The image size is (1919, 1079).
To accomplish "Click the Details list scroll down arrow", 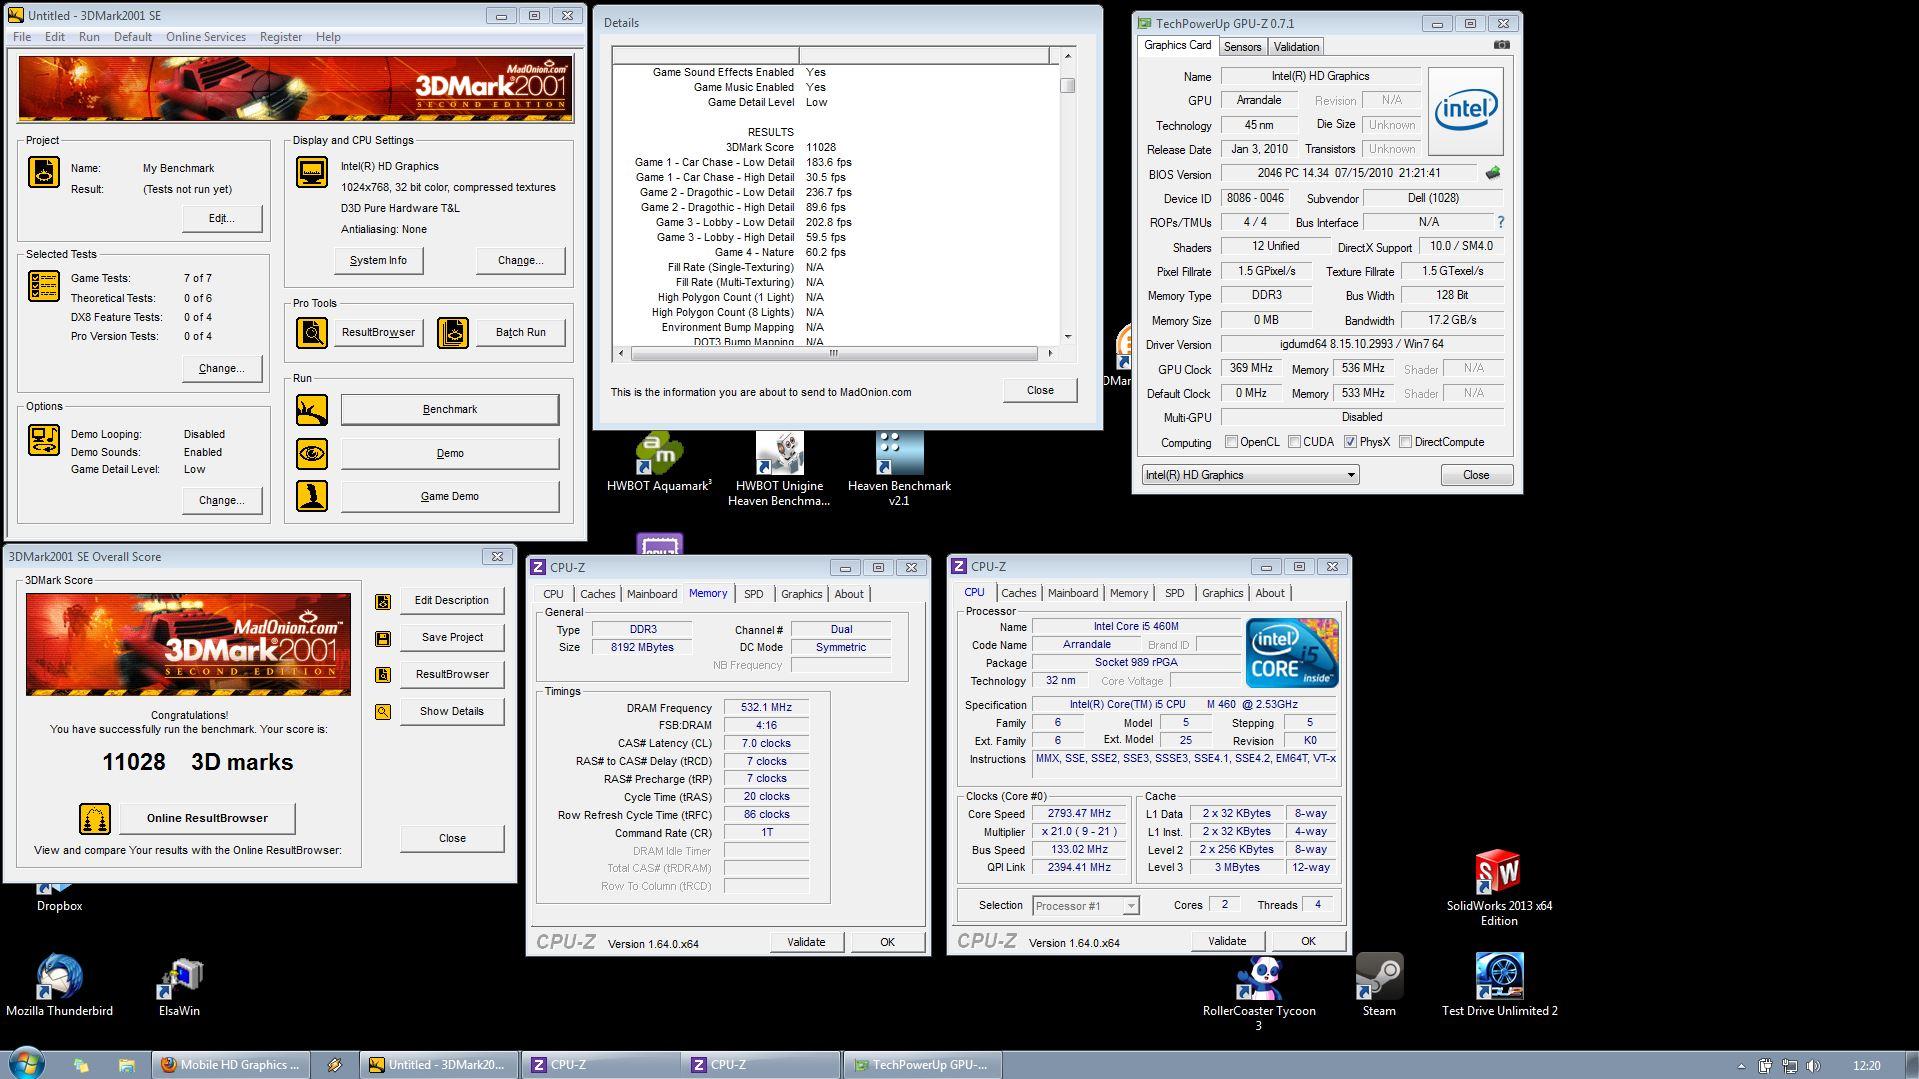I will click(1068, 337).
